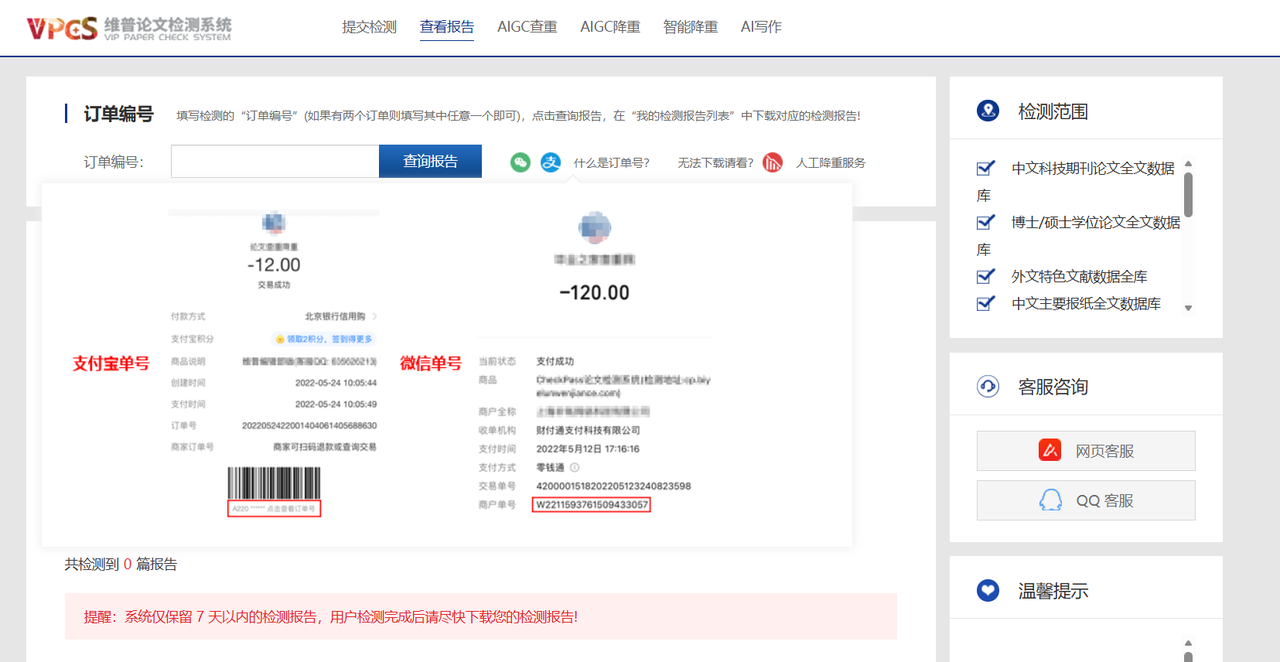1280x662 pixels.
Task: Click the green WeChat icon
Action: pyautogui.click(x=520, y=162)
